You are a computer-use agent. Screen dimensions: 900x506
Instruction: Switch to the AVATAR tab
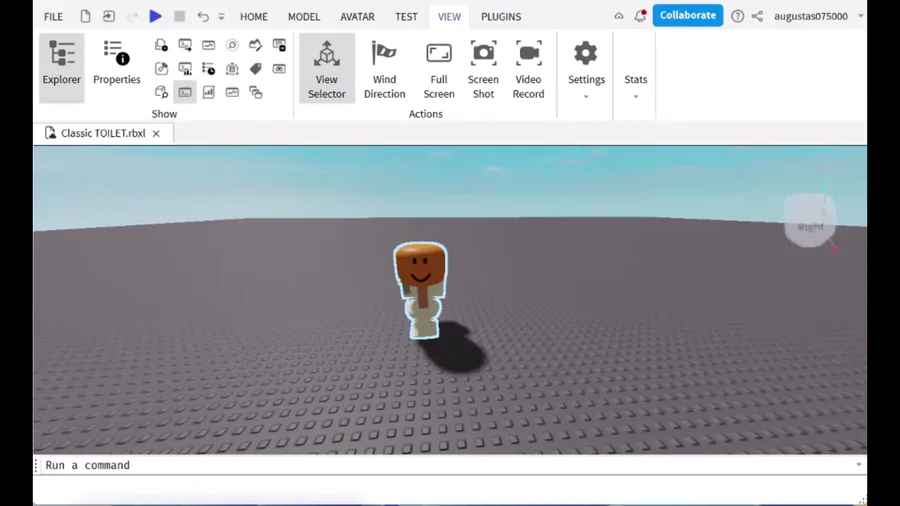tap(357, 17)
